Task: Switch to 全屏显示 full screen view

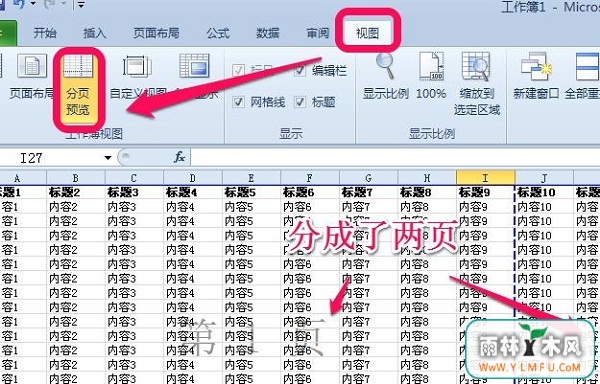Action: point(195,76)
